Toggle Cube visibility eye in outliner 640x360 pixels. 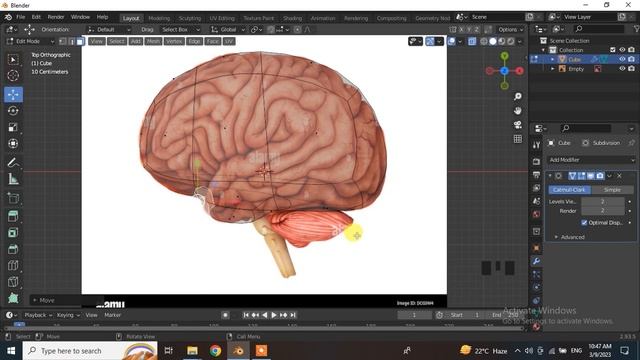point(622,60)
